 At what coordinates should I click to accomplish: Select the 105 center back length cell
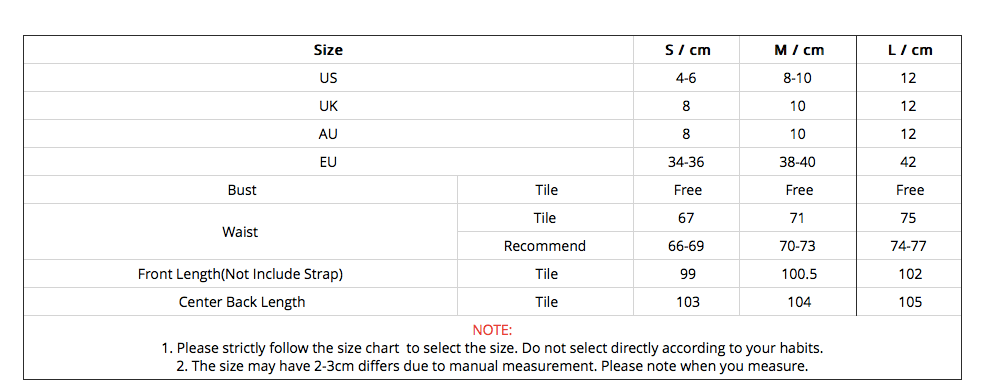coord(910,302)
